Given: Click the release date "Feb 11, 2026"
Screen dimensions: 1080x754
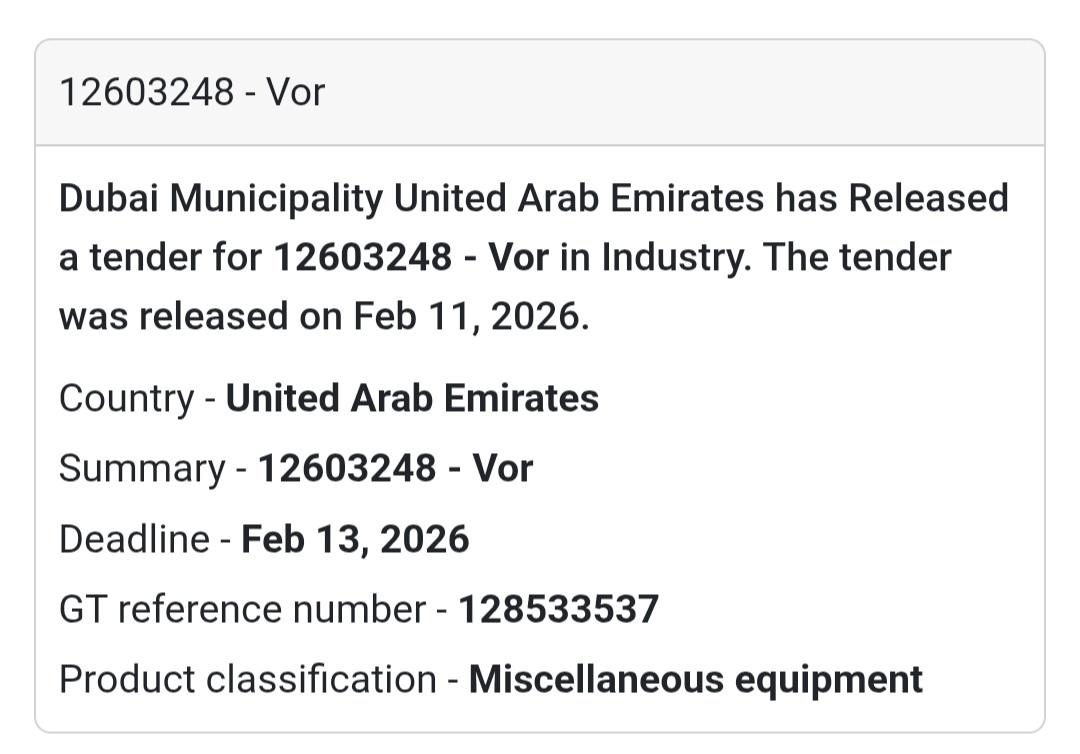Looking at the screenshot, I should coord(465,316).
